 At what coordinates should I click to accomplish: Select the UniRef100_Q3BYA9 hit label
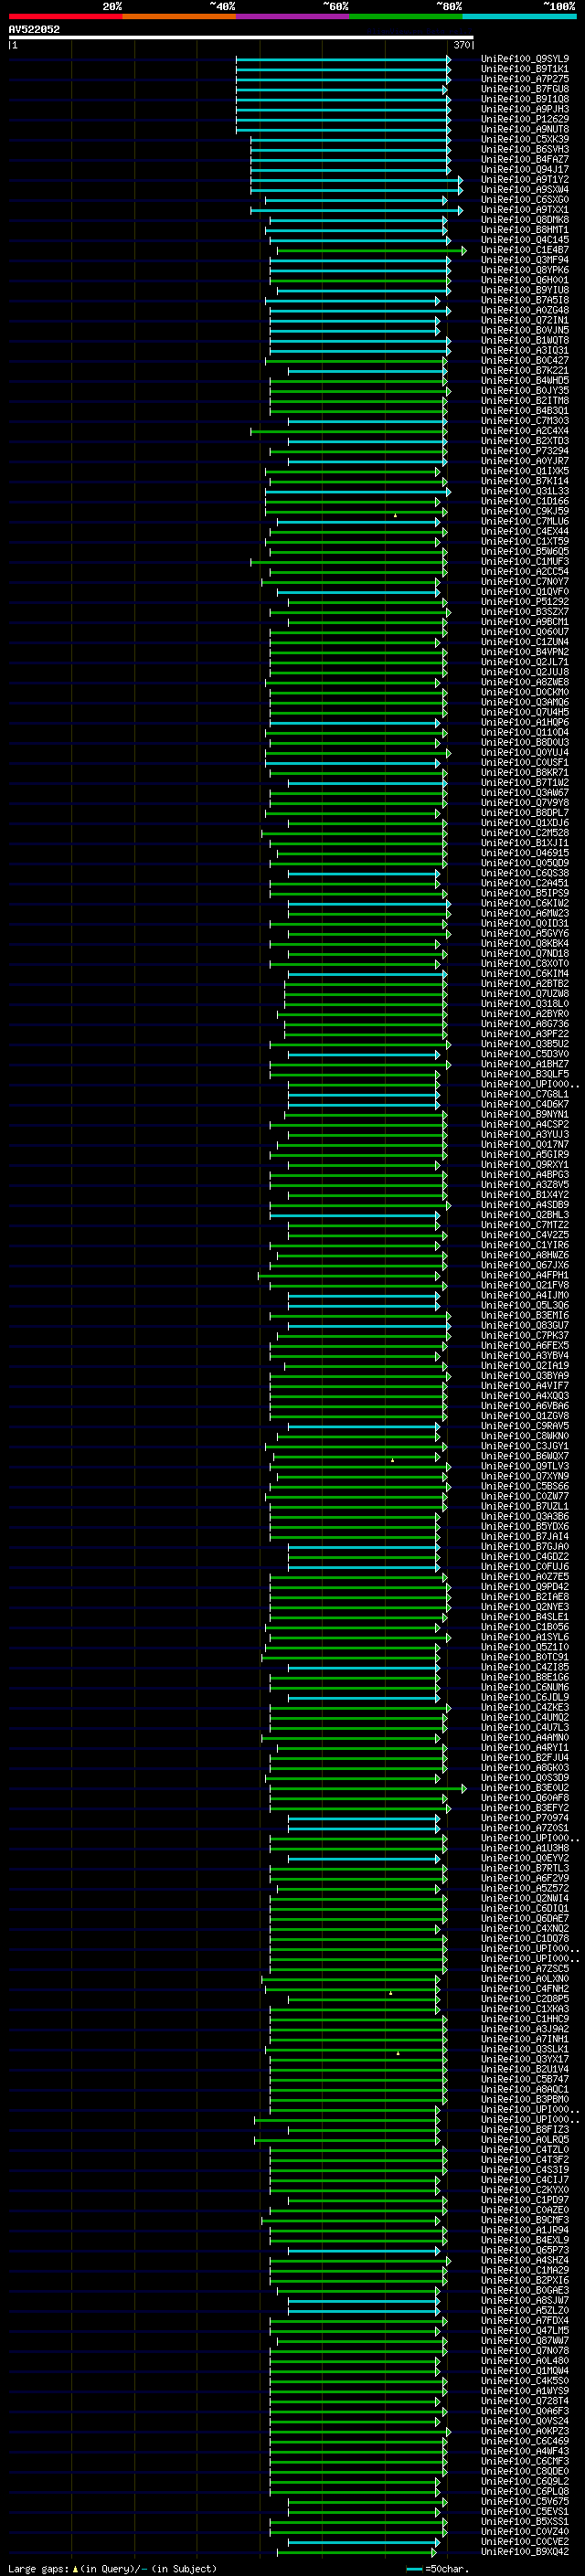(x=525, y=1376)
